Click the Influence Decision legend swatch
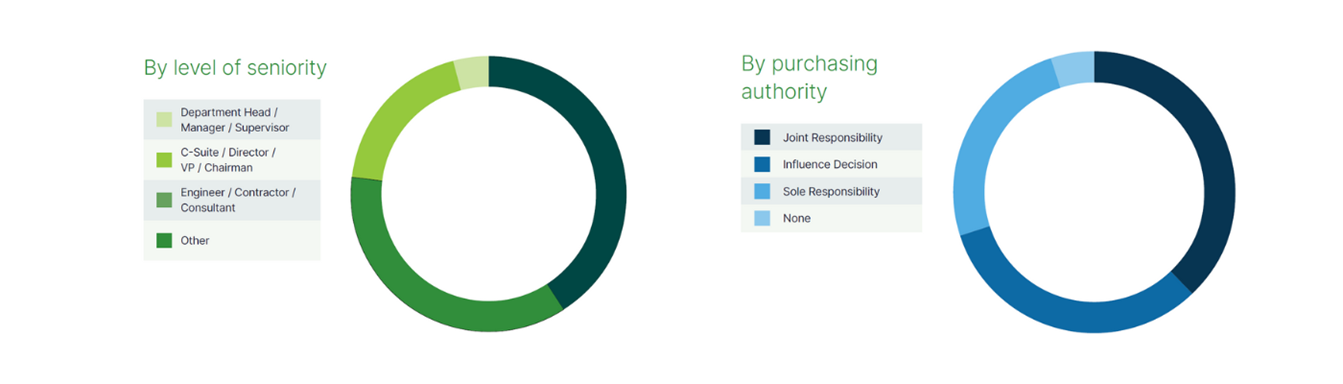1343x384 pixels. click(x=762, y=164)
